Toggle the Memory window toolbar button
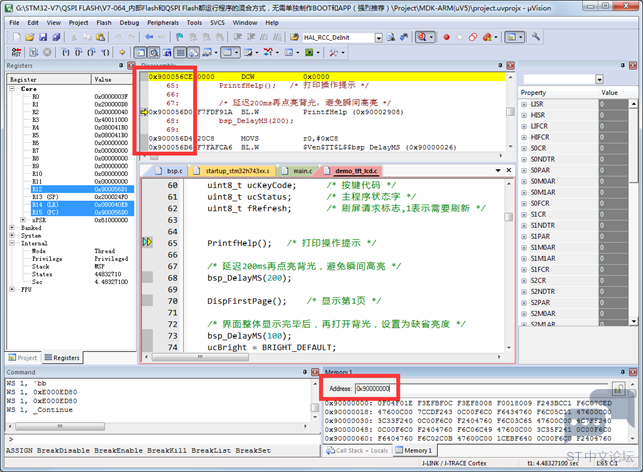 [x=227, y=52]
